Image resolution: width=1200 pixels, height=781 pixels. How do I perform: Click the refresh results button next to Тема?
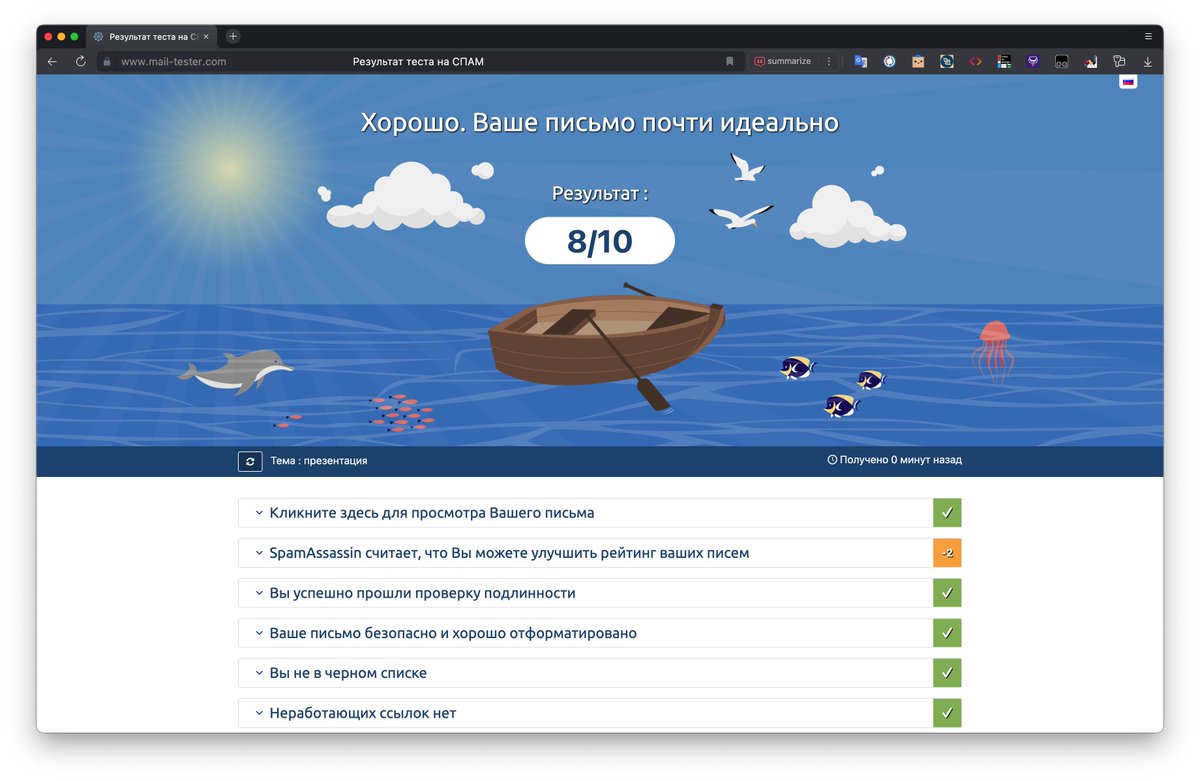click(x=250, y=461)
